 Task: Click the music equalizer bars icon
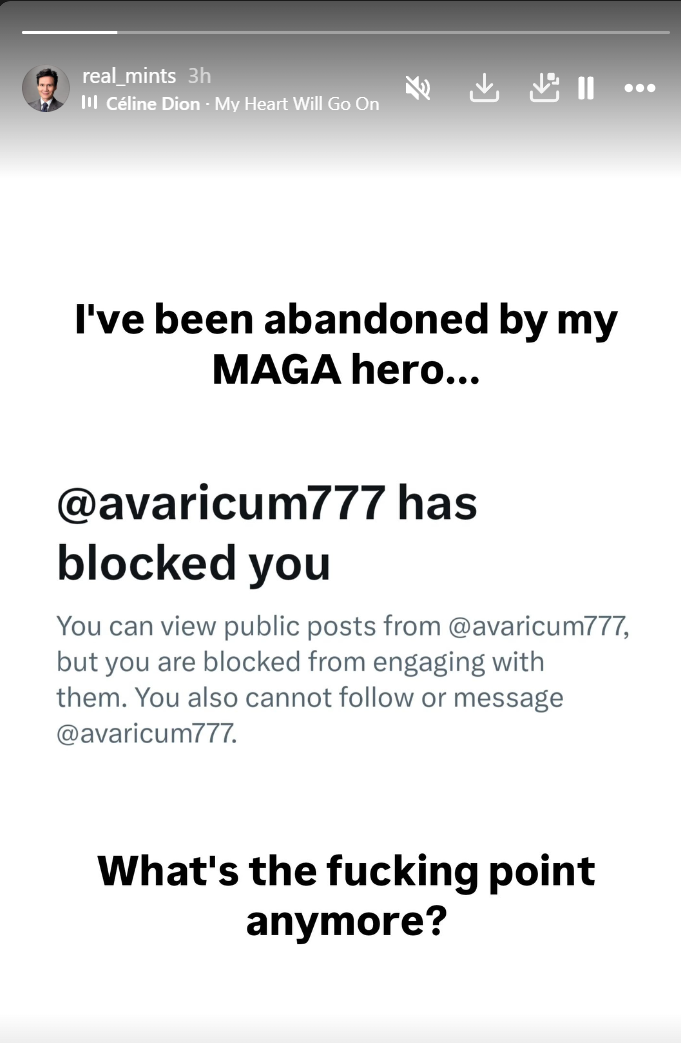click(90, 102)
